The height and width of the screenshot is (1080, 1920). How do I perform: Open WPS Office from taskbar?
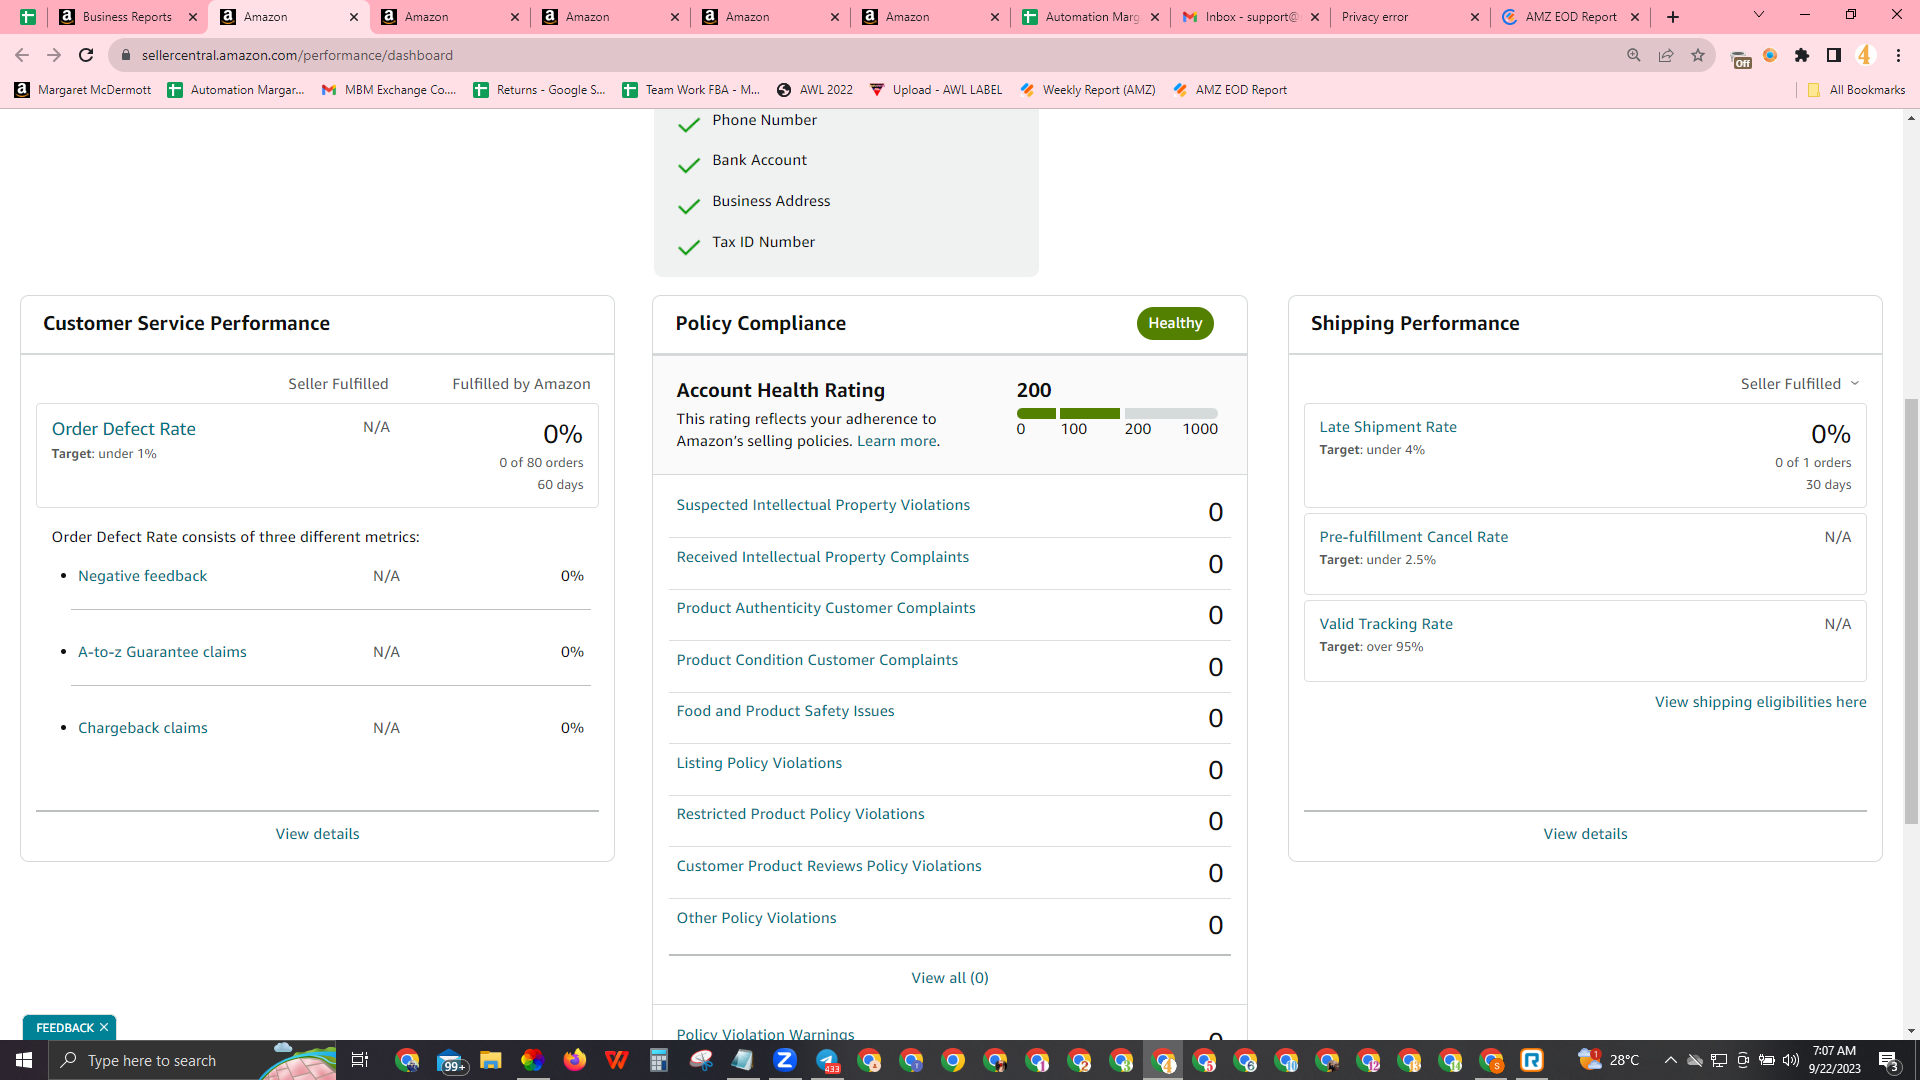click(616, 1060)
